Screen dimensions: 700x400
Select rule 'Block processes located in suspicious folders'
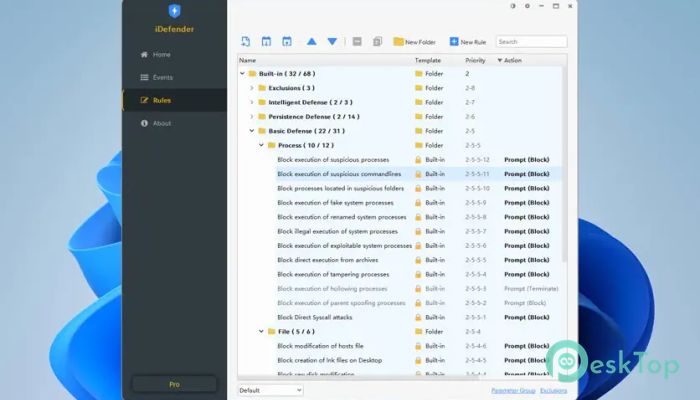[341, 188]
